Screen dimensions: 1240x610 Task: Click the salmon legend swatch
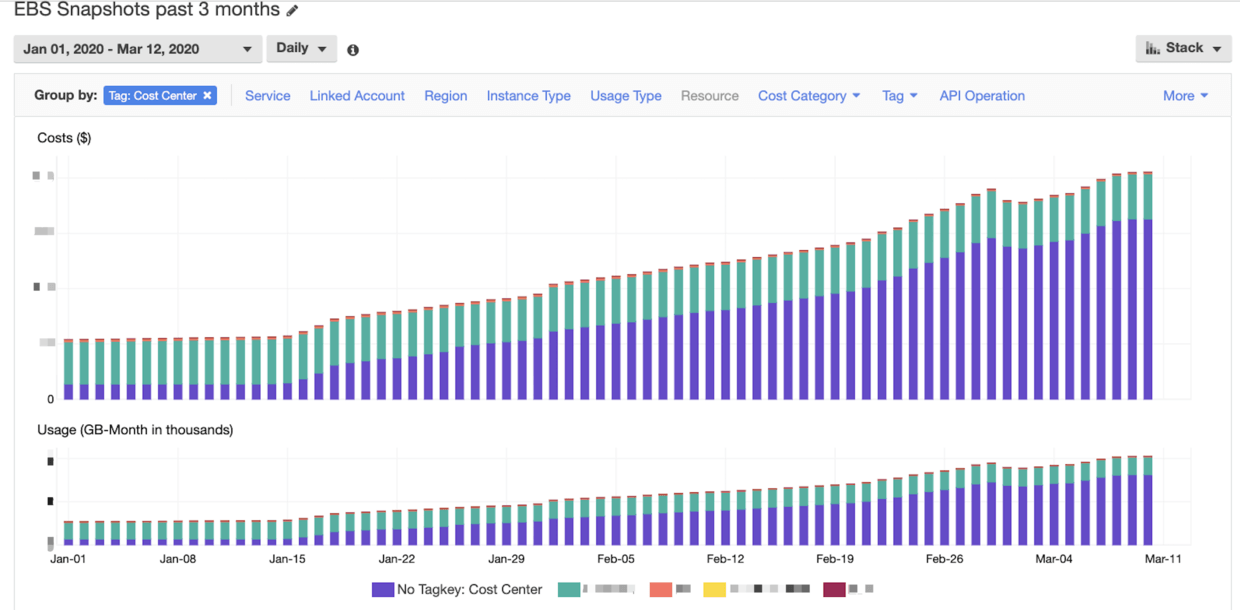click(660, 590)
